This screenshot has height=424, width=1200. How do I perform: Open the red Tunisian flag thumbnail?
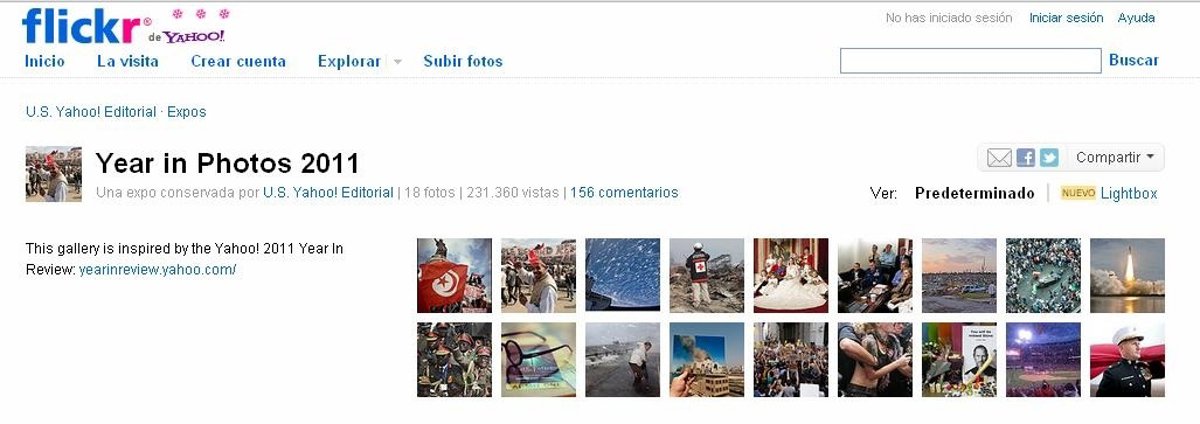tap(454, 276)
